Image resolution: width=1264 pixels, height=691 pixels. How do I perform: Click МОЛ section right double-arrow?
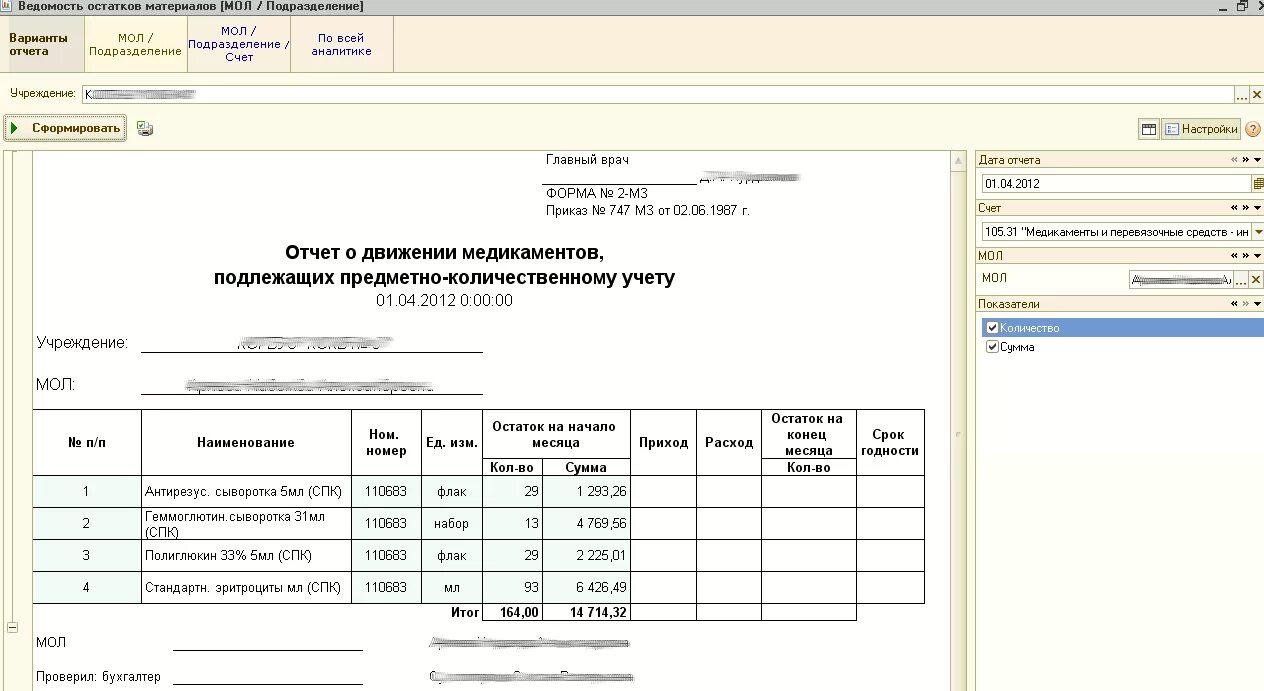[1245, 256]
